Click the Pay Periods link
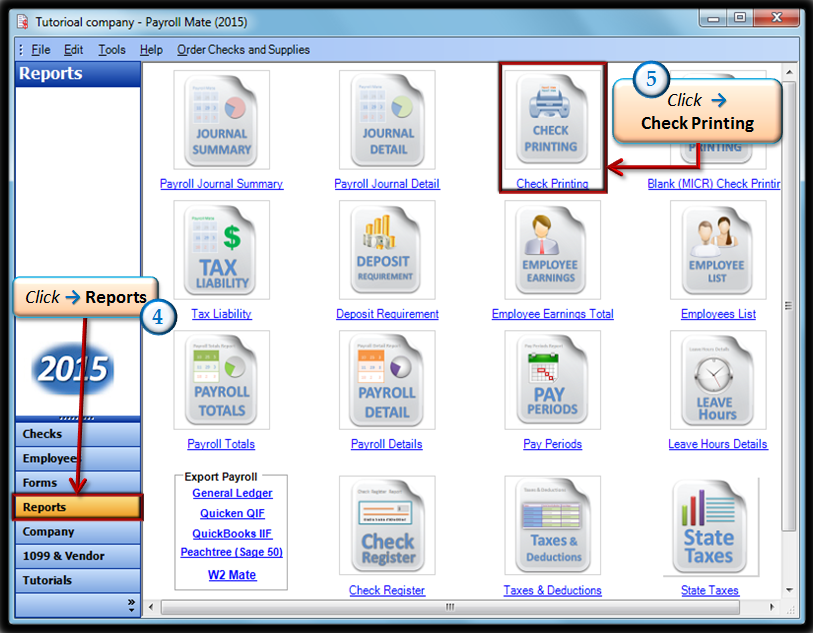The image size is (813, 633). tap(552, 444)
